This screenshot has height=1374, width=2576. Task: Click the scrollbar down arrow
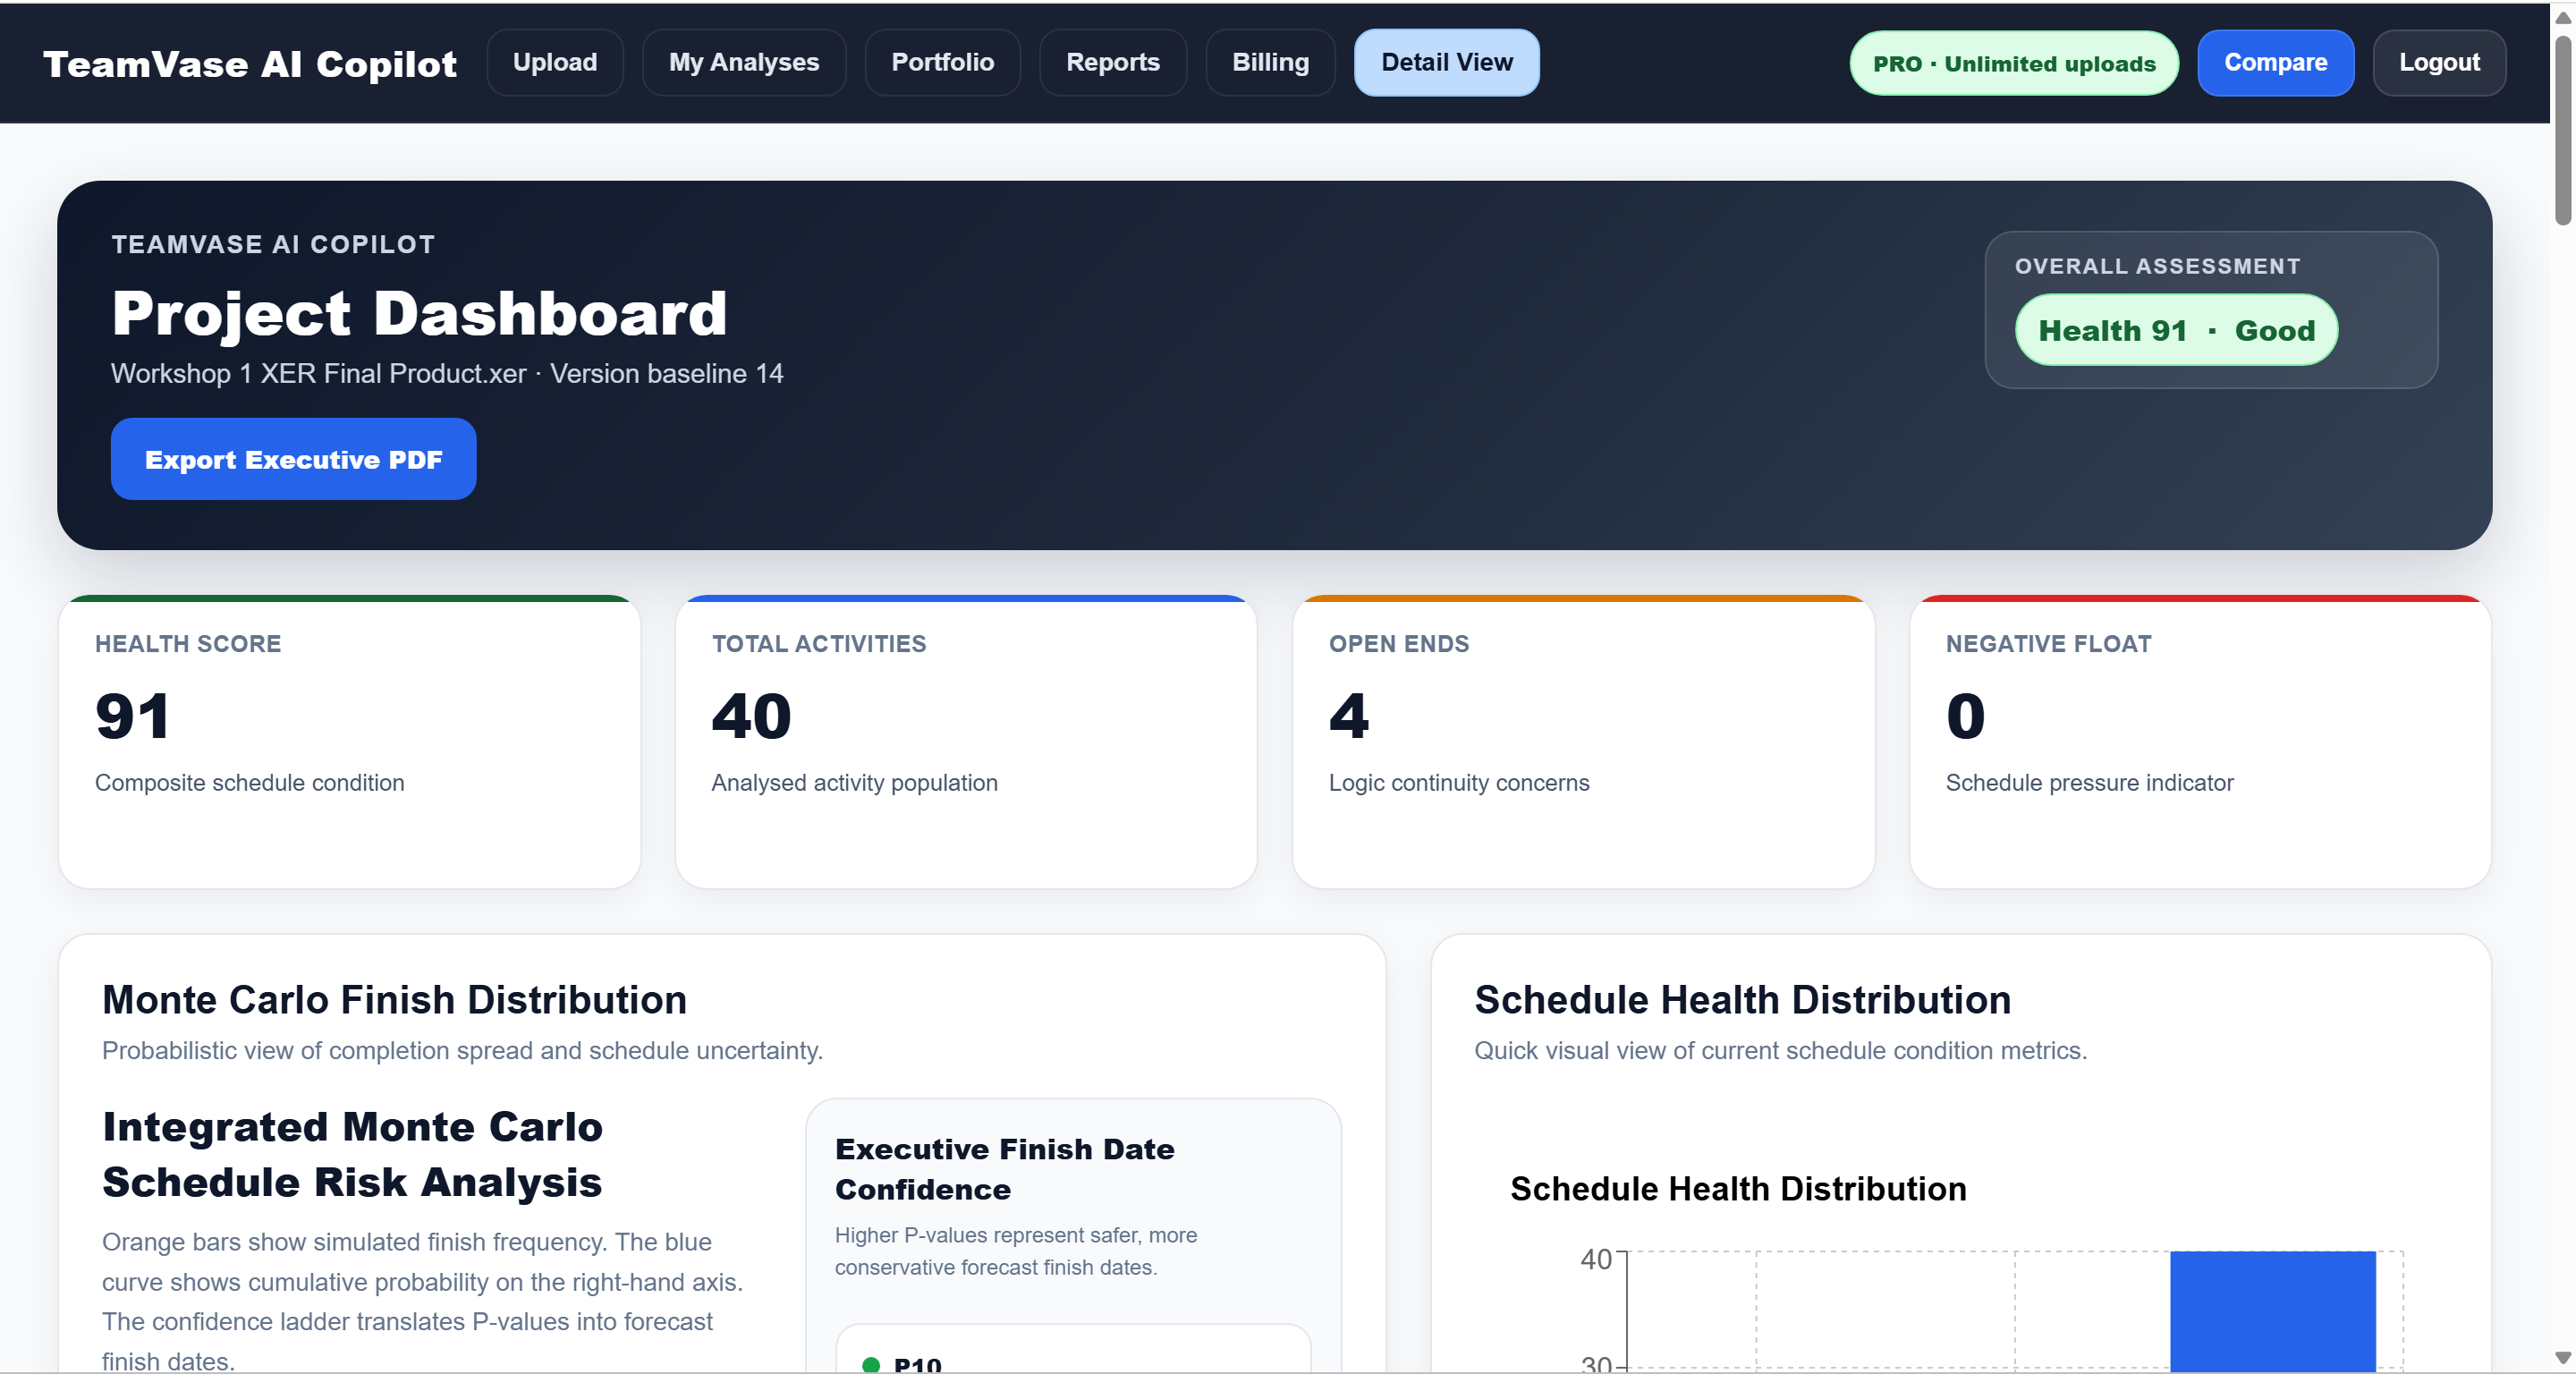pyautogui.click(x=2563, y=1358)
